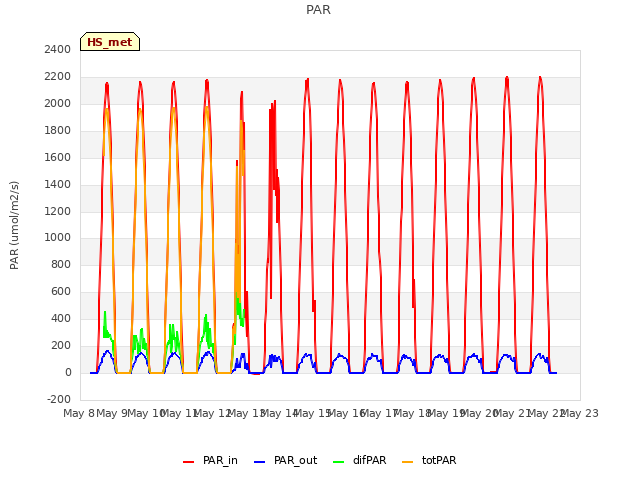Click the 2200 y-axis tick label
This screenshot has width=640, height=480.
(x=58, y=76)
